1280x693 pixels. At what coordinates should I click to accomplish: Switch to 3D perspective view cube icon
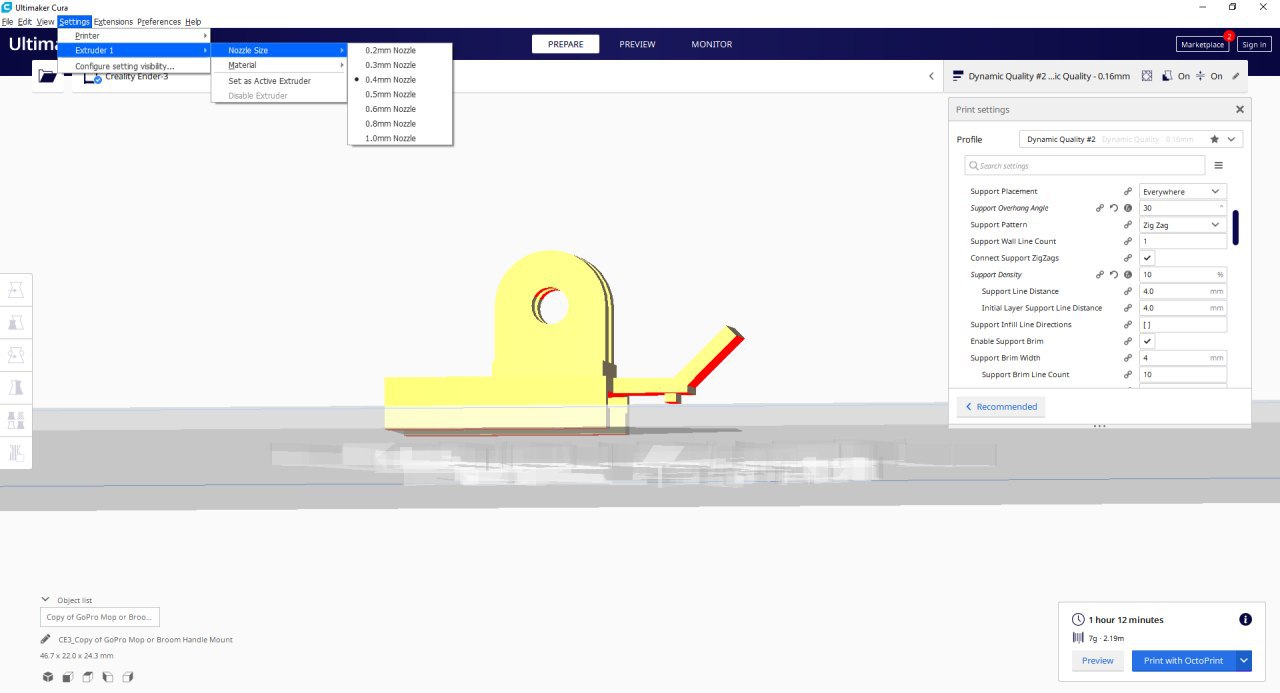click(x=47, y=677)
